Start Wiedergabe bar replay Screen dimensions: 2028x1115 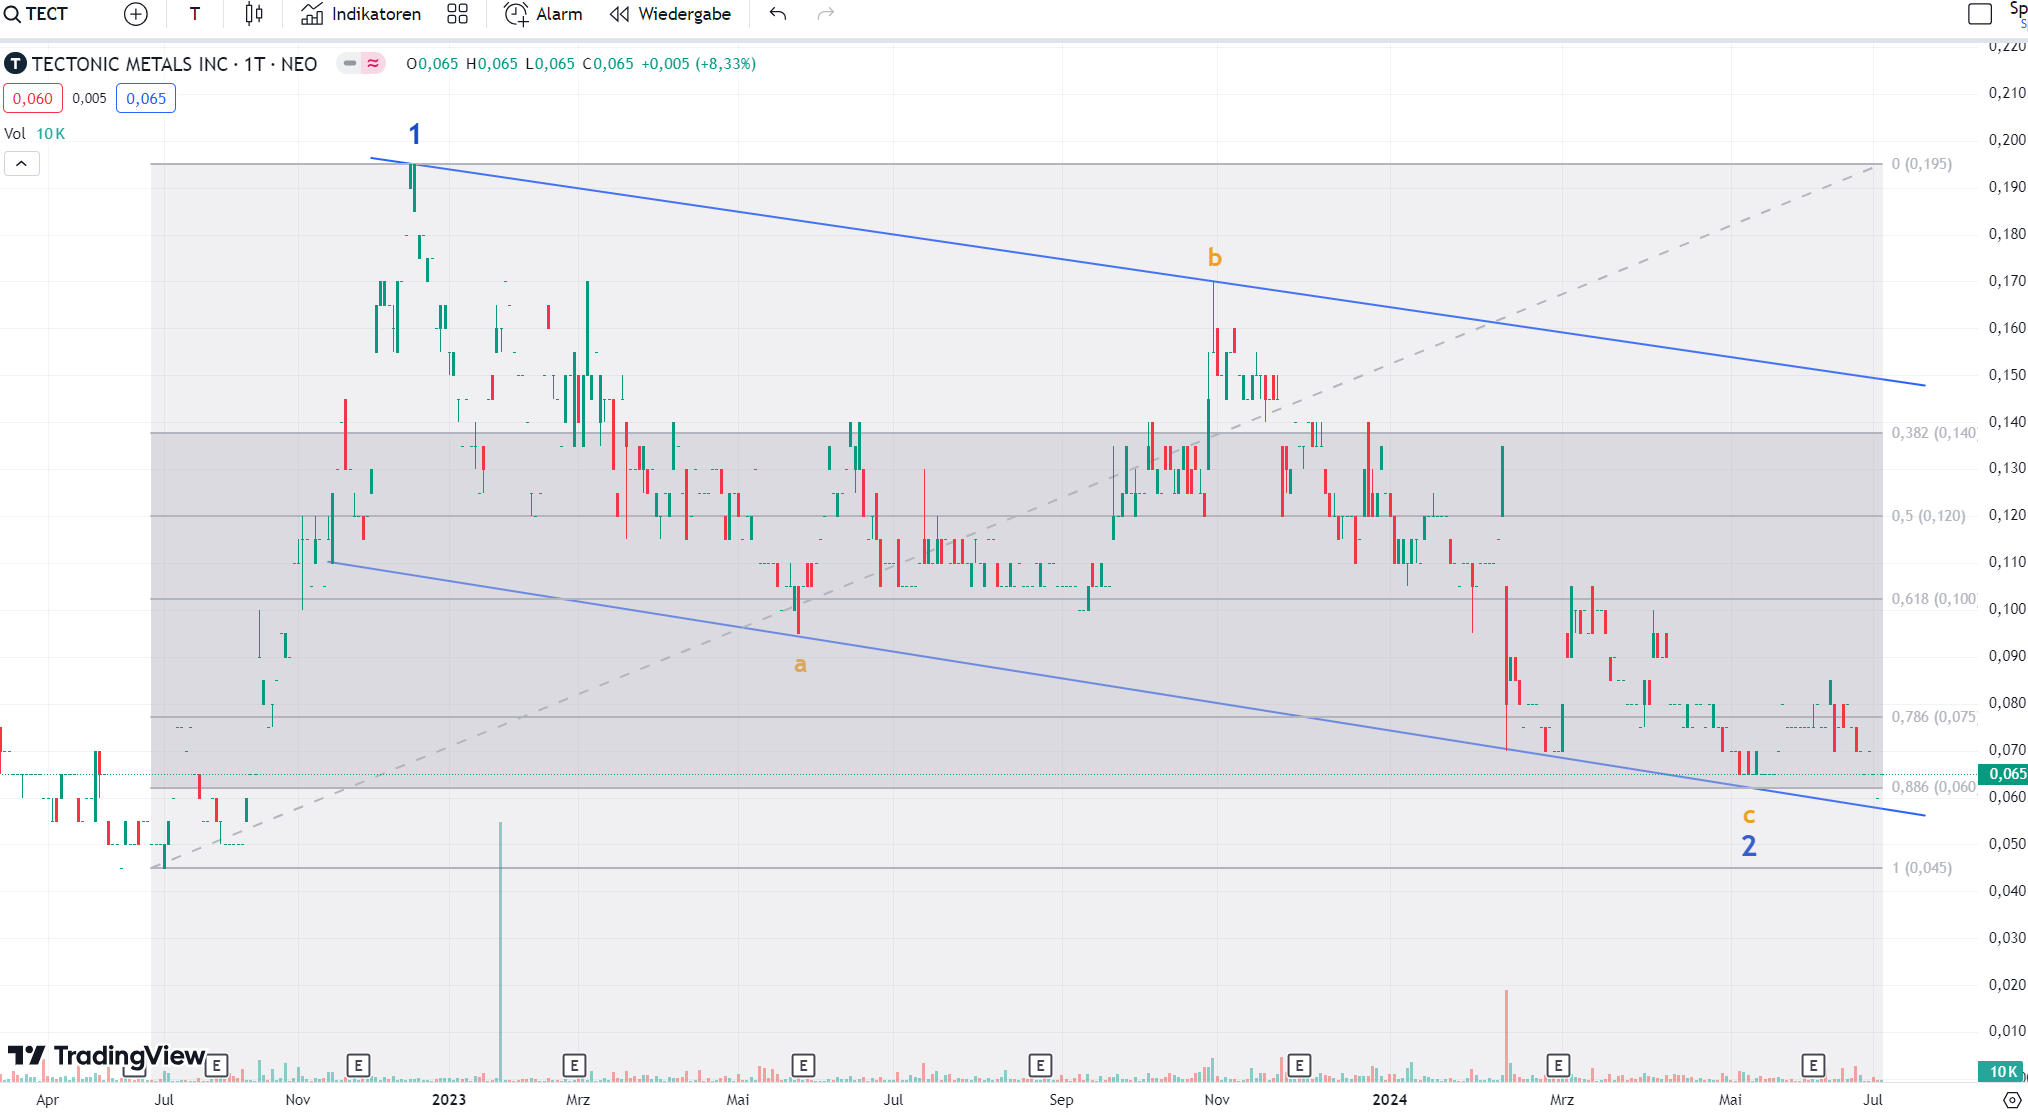tap(670, 14)
